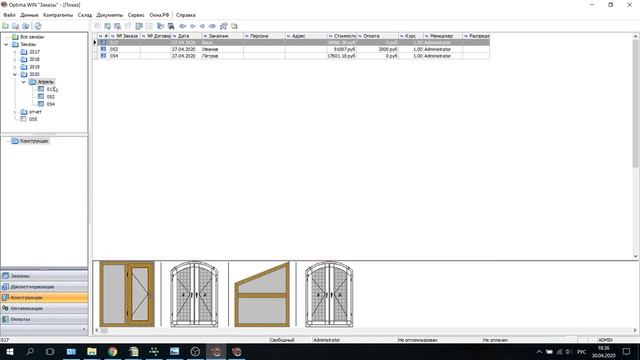Select the Конструкции panel button
Image resolution: width=640 pixels, height=360 pixels.
click(44, 298)
